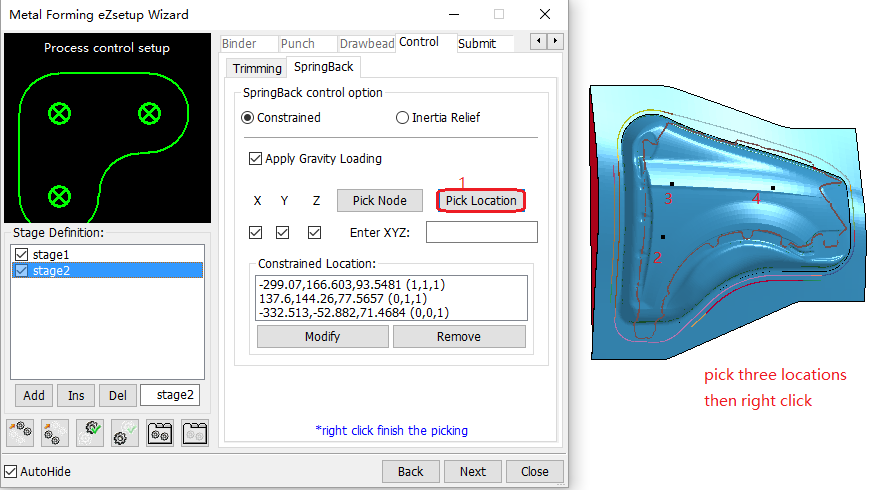Switch to the Trimming sub-tab
The image size is (871, 490).
click(x=257, y=68)
